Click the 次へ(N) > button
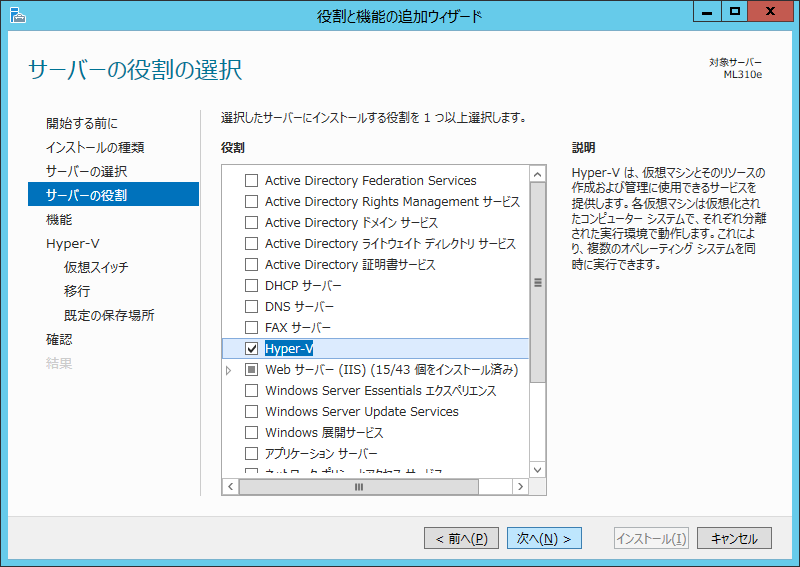800x567 pixels. pos(544,538)
